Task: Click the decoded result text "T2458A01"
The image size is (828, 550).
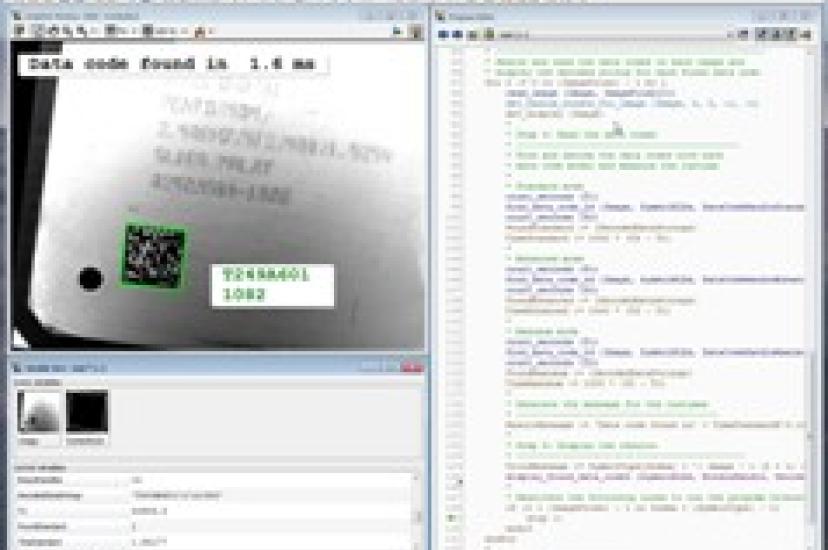Action: pos(266,275)
